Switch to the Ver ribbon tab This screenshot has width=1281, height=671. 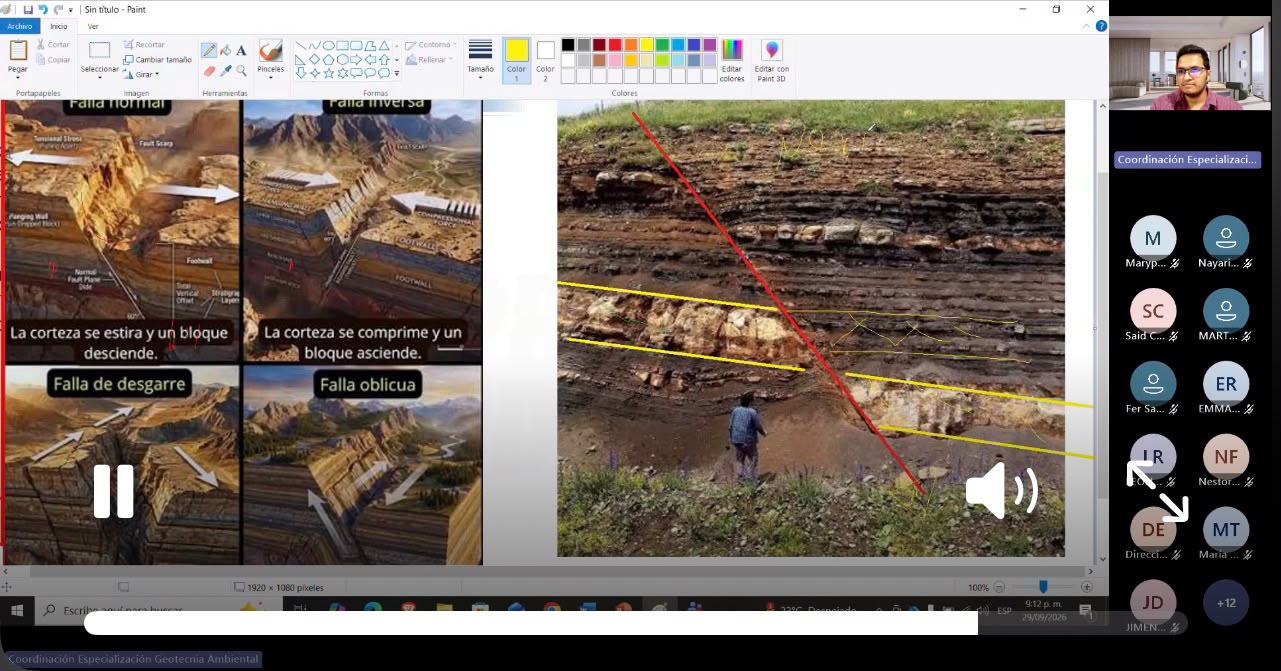tap(93, 27)
